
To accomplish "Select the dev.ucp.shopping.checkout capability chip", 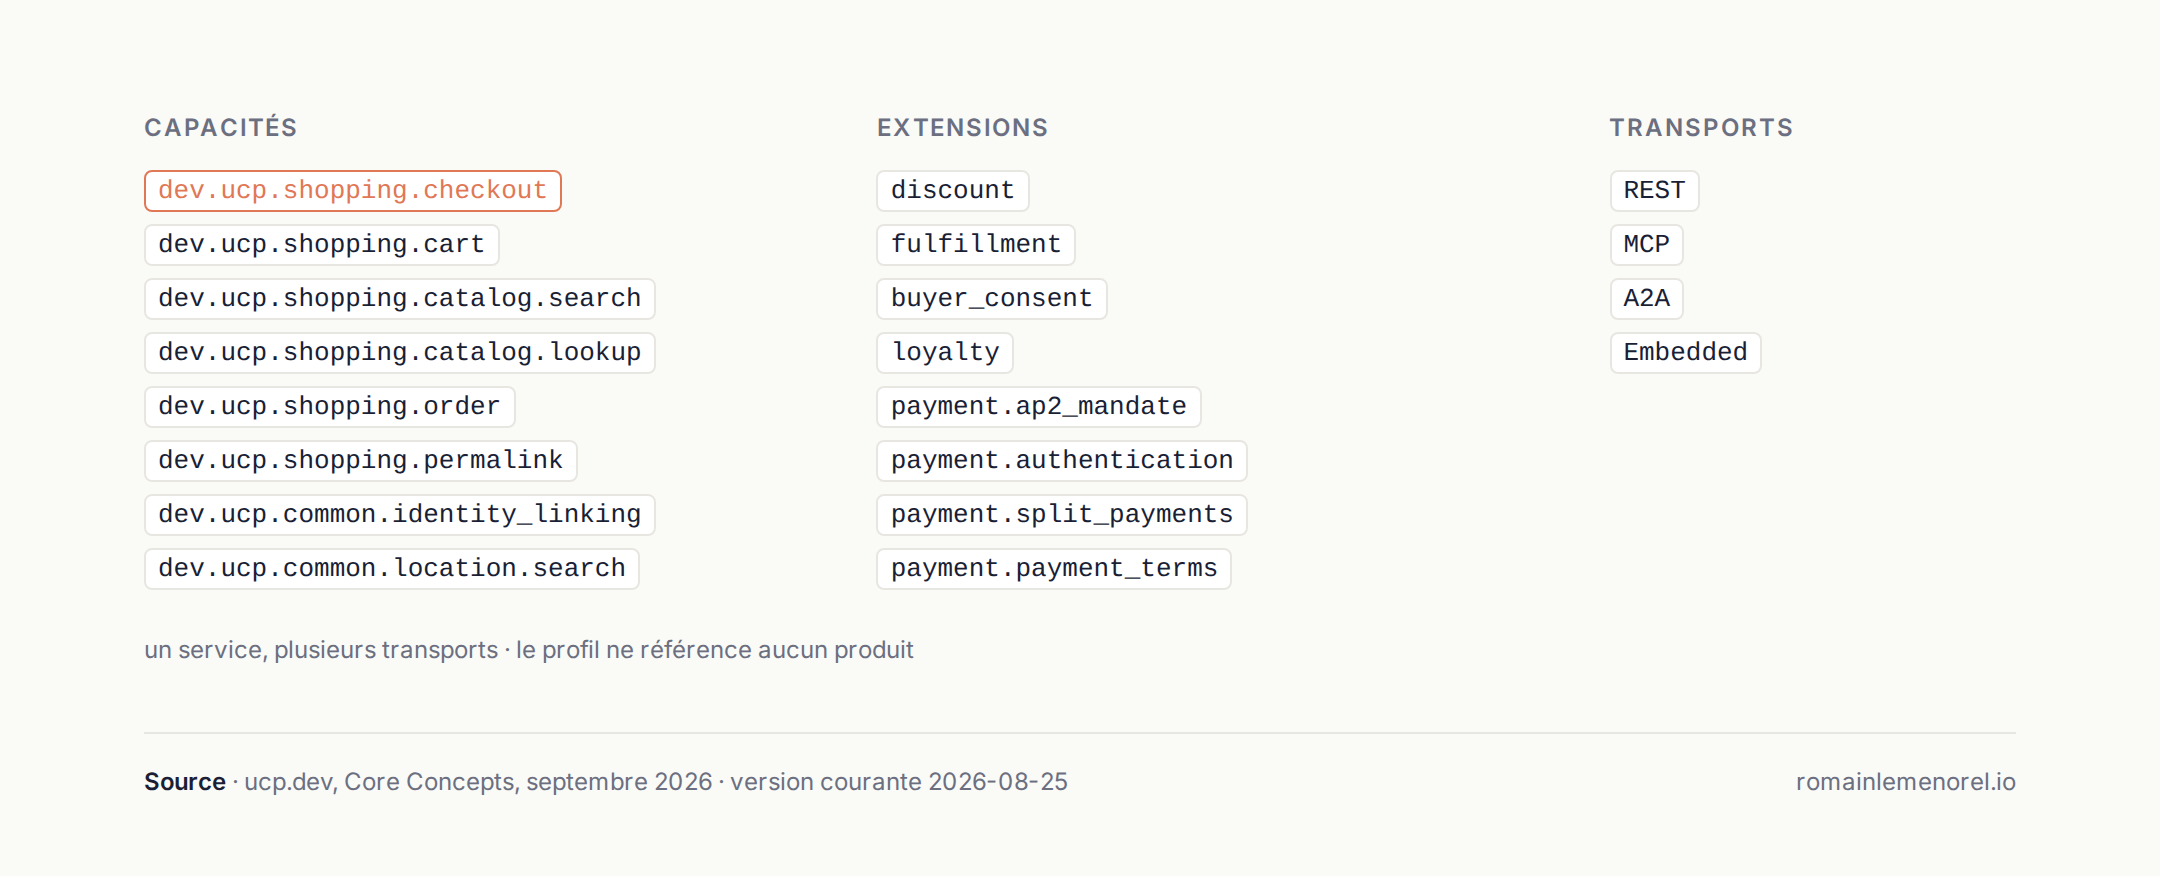I will (352, 190).
